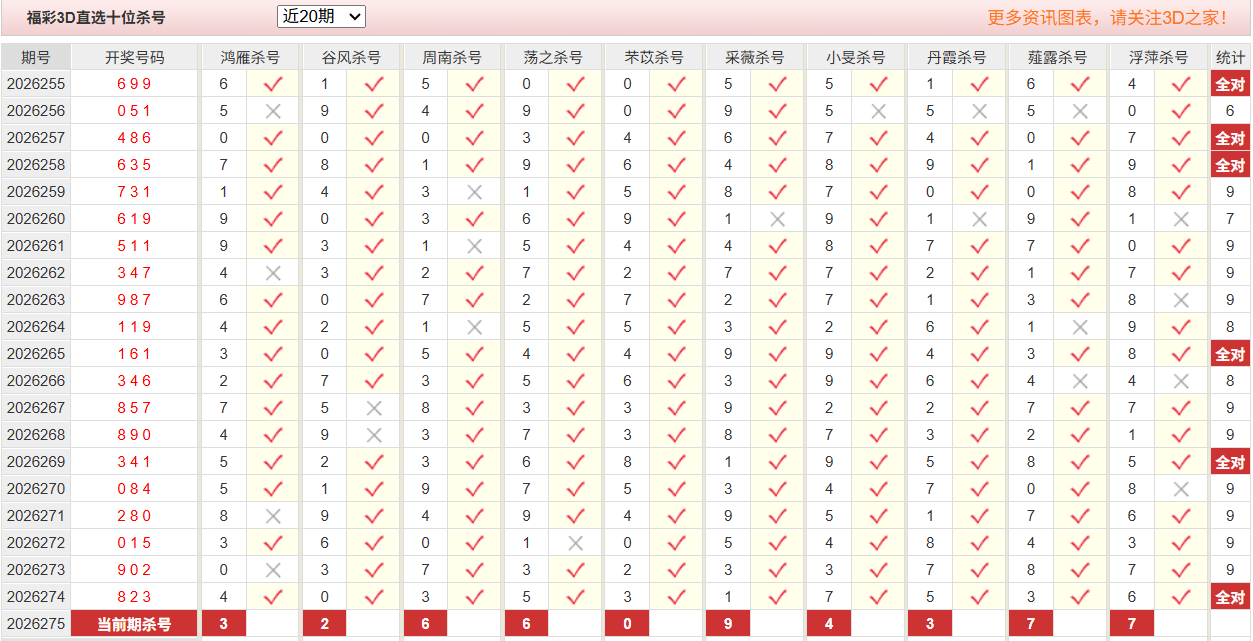Select the 浮萍 check mark in row 2026274

pos(1182,597)
